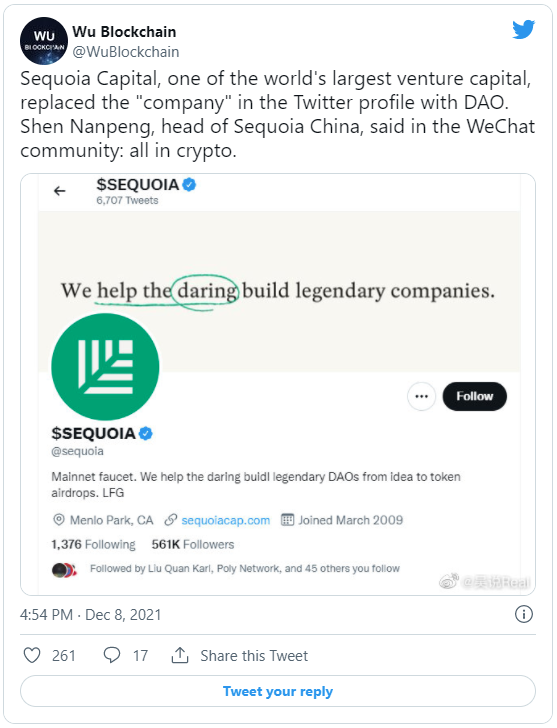This screenshot has height=728, width=557.
Task: View the 1,376 Following list
Action: coord(93,544)
